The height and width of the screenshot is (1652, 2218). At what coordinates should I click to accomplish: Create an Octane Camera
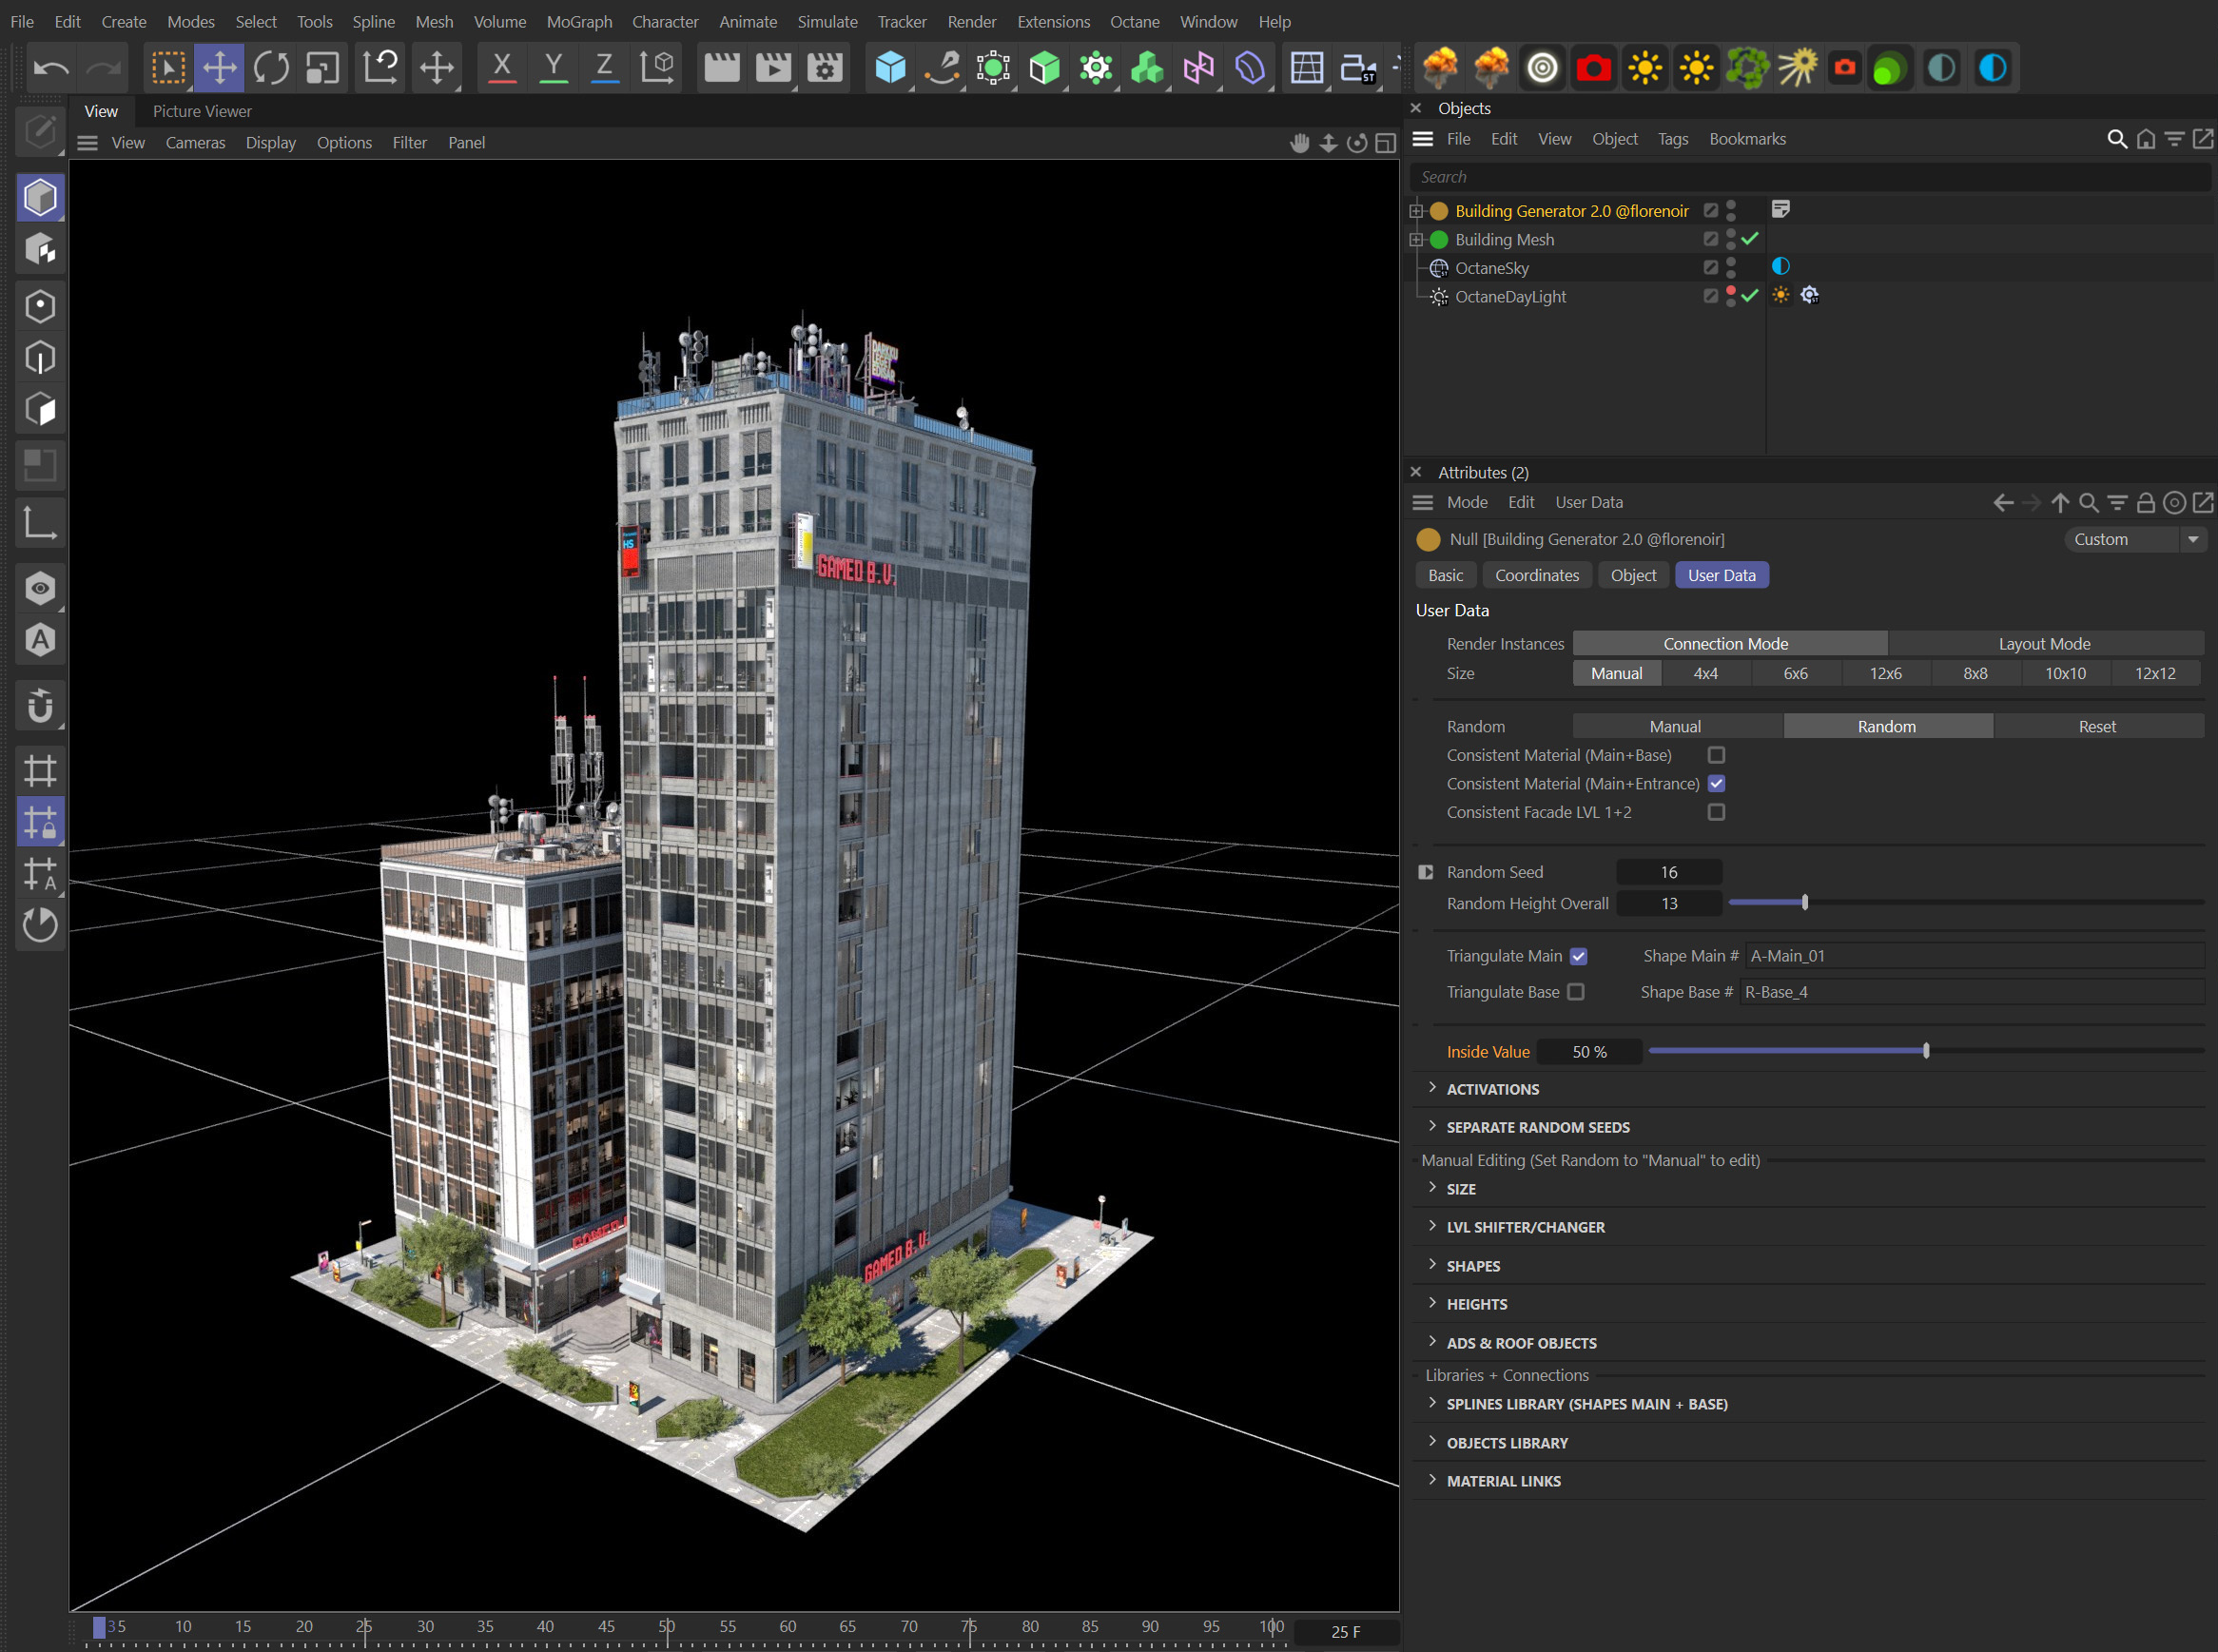1594,67
